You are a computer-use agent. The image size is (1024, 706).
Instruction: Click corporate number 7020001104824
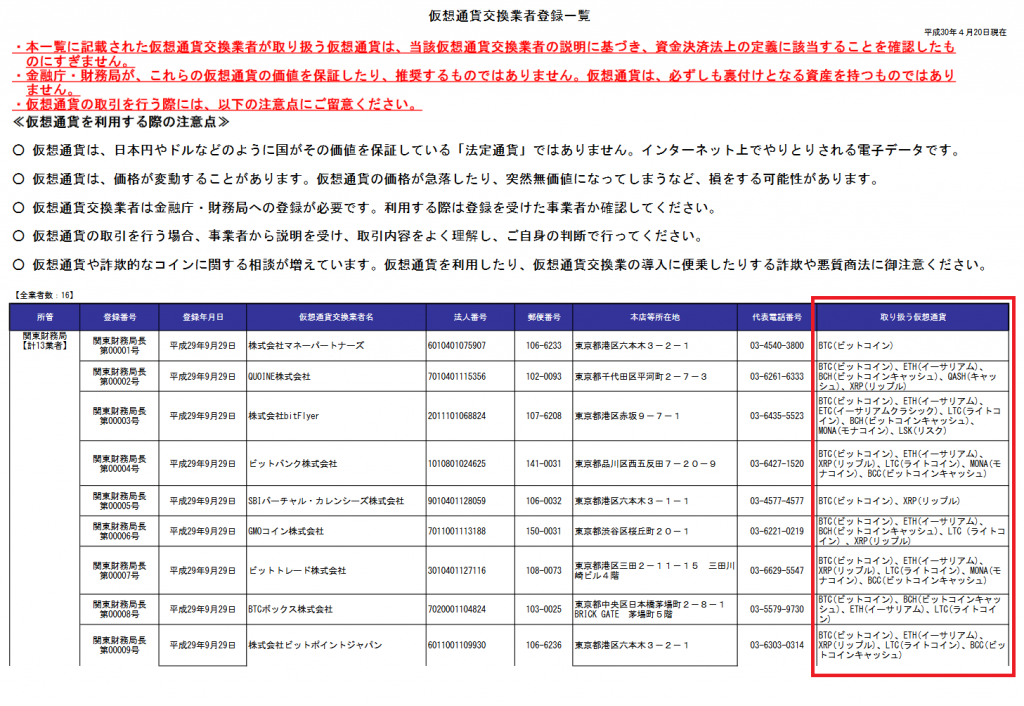point(457,609)
